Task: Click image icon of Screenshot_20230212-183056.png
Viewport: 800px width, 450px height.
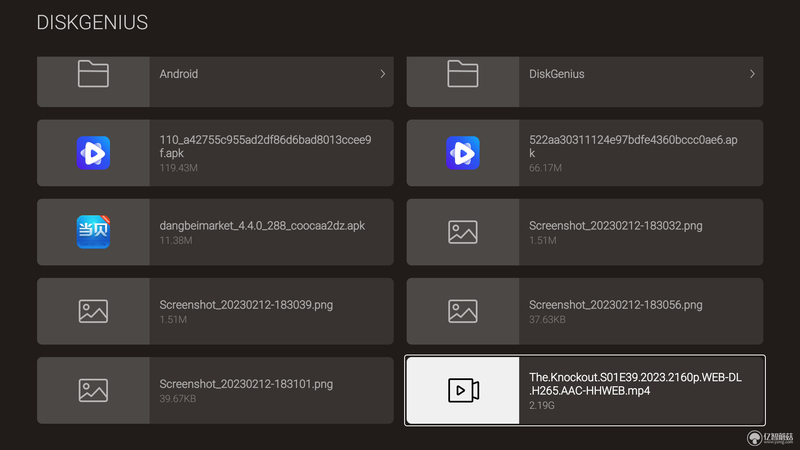Action: point(463,311)
